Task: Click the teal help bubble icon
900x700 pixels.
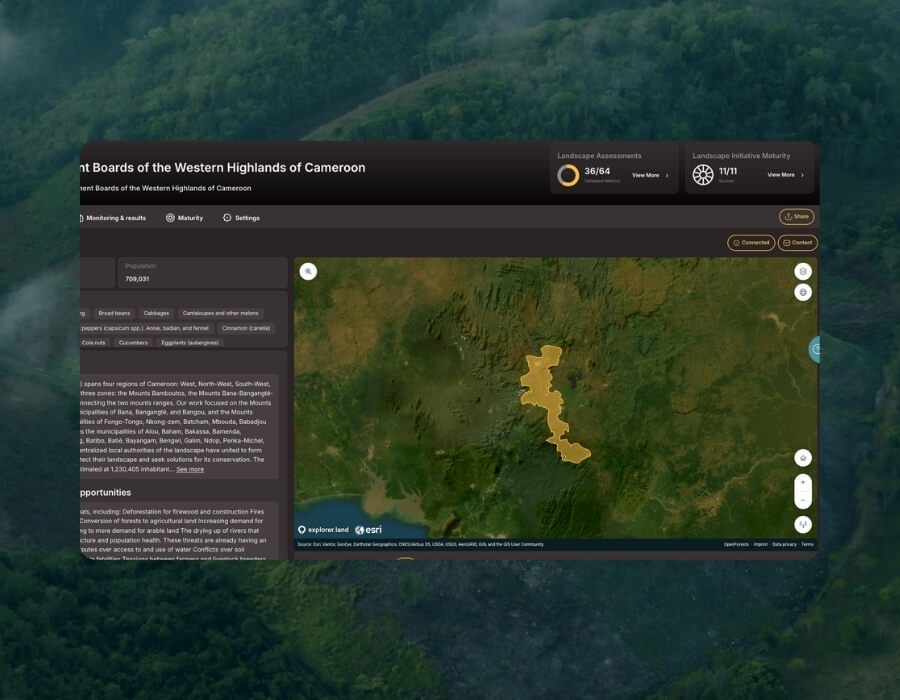Action: point(814,349)
